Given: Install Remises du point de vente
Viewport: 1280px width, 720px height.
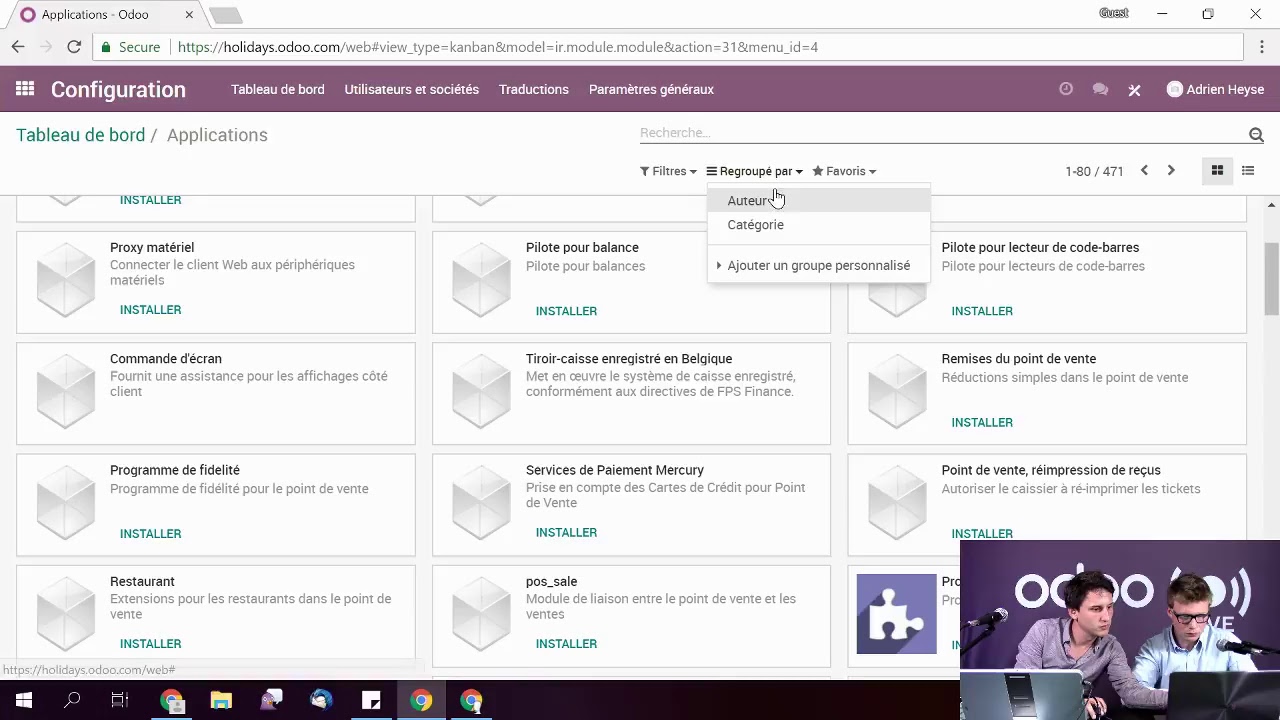Looking at the screenshot, I should 982,422.
